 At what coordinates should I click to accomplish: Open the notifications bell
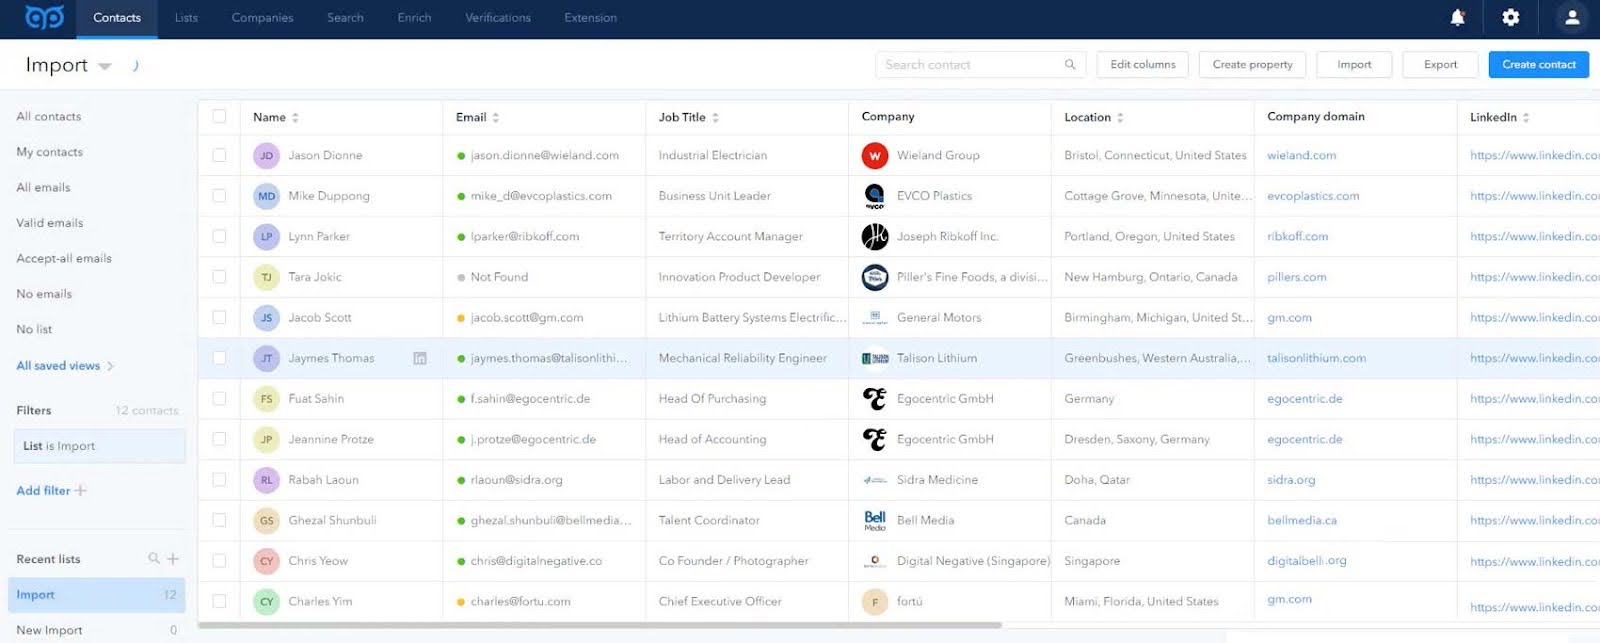[x=1457, y=17]
